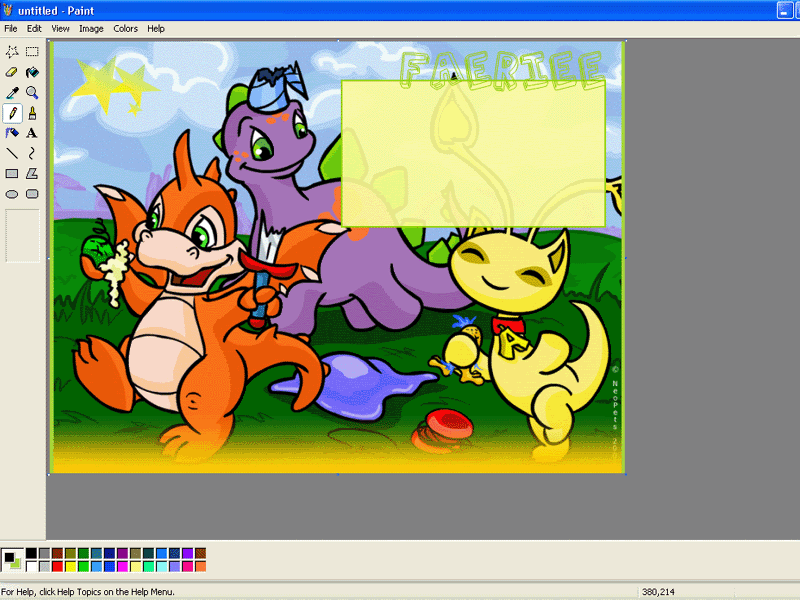This screenshot has height=600, width=800.
Task: Pick the white color swatch
Action: click(32, 566)
